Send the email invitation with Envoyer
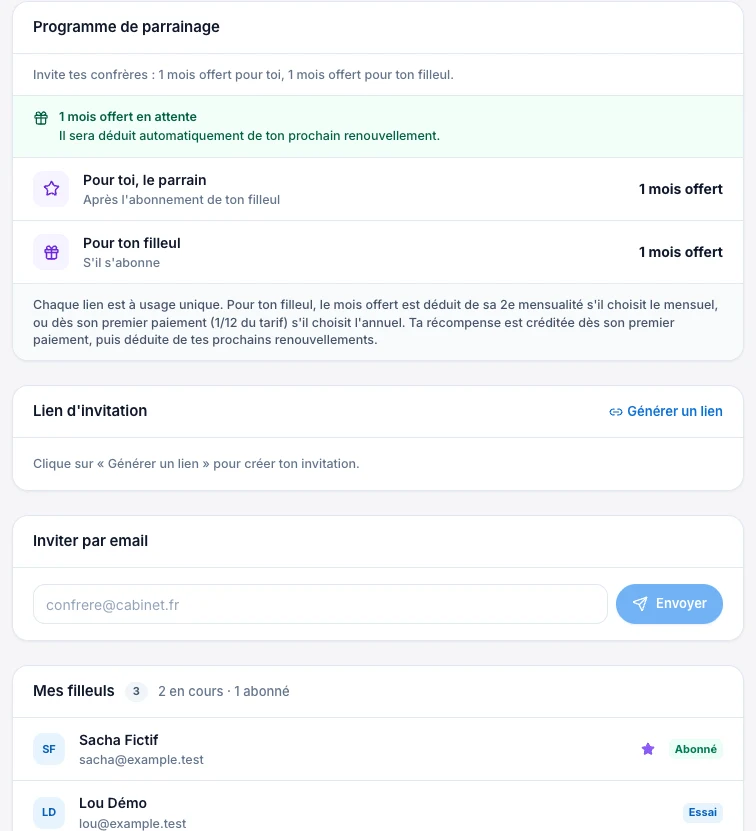 (x=669, y=604)
